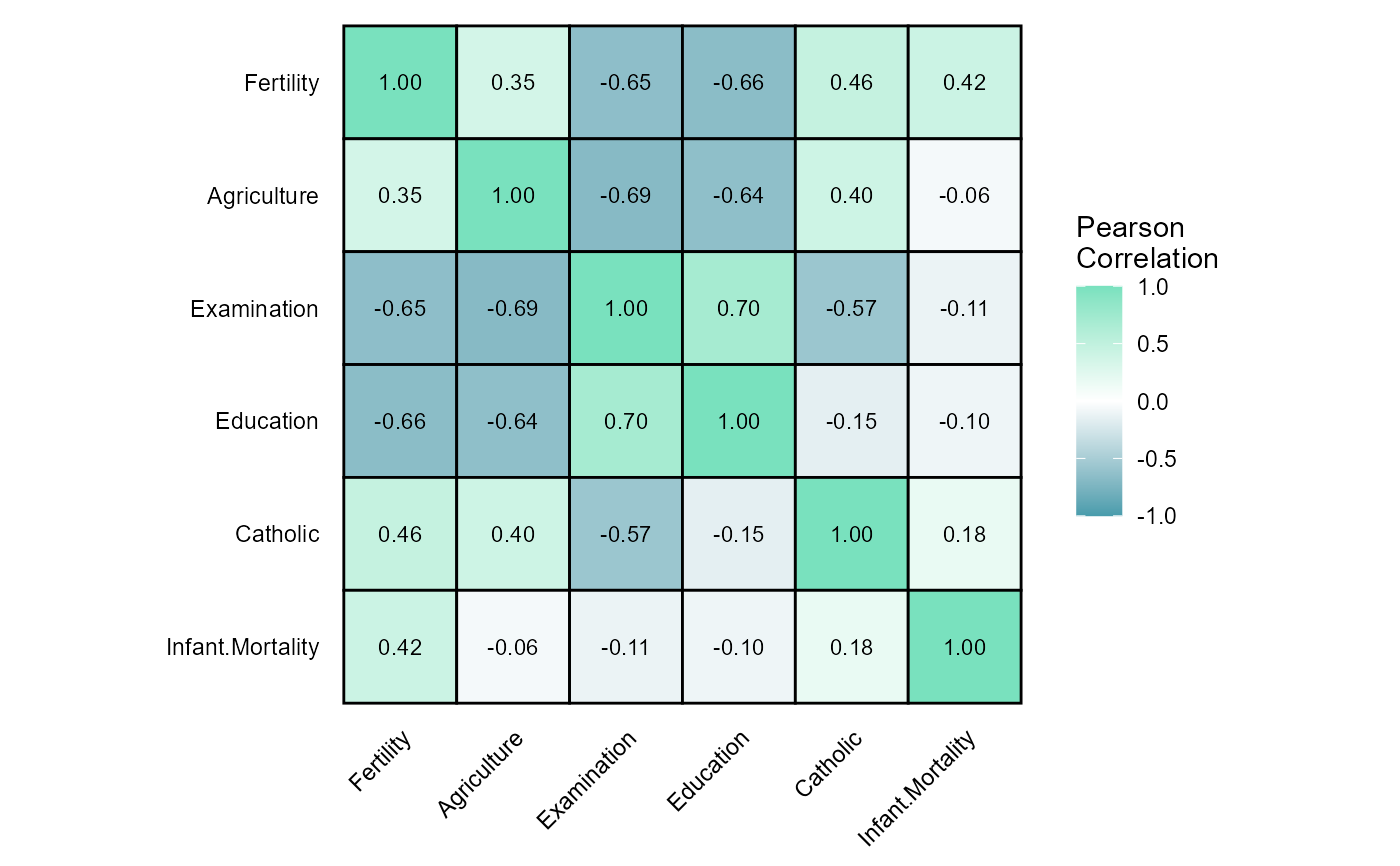Click the Education column label at bottom
This screenshot has height=866, width=1400.
click(708, 770)
